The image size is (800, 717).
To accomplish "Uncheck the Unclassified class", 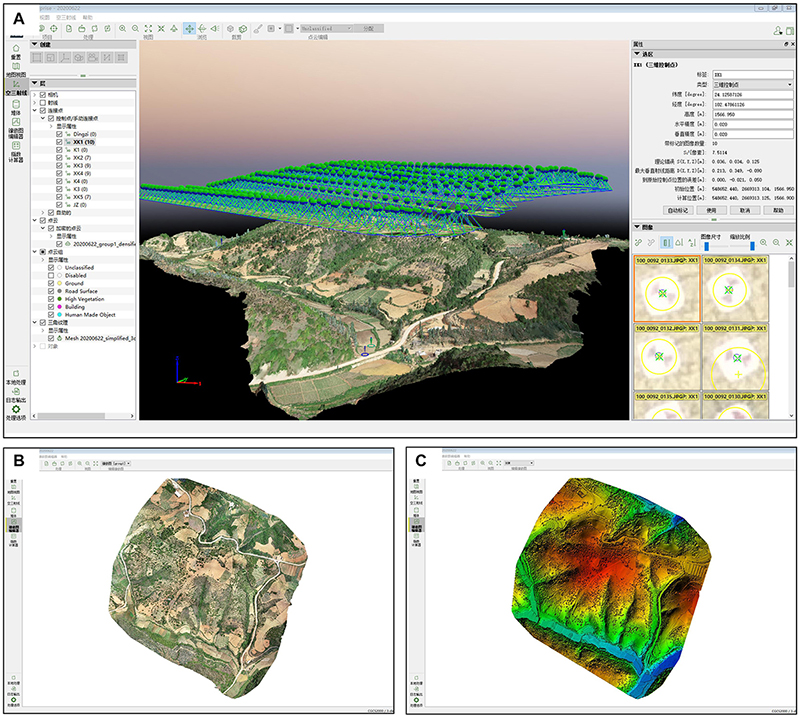I will tap(51, 267).
